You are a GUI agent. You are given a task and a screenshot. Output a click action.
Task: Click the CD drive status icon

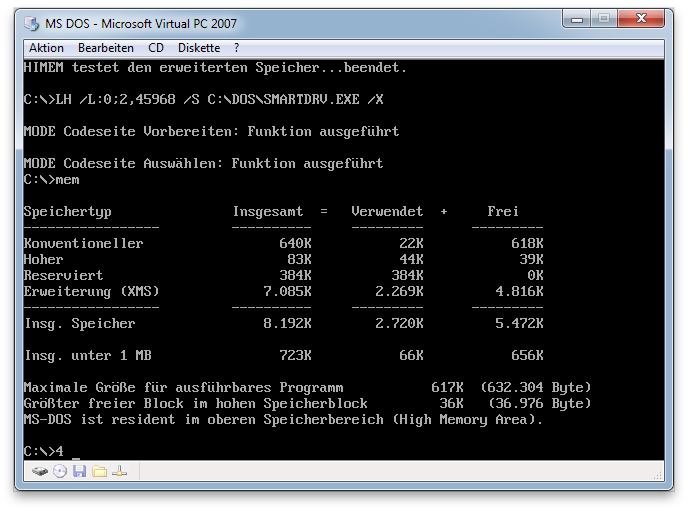tap(60, 472)
